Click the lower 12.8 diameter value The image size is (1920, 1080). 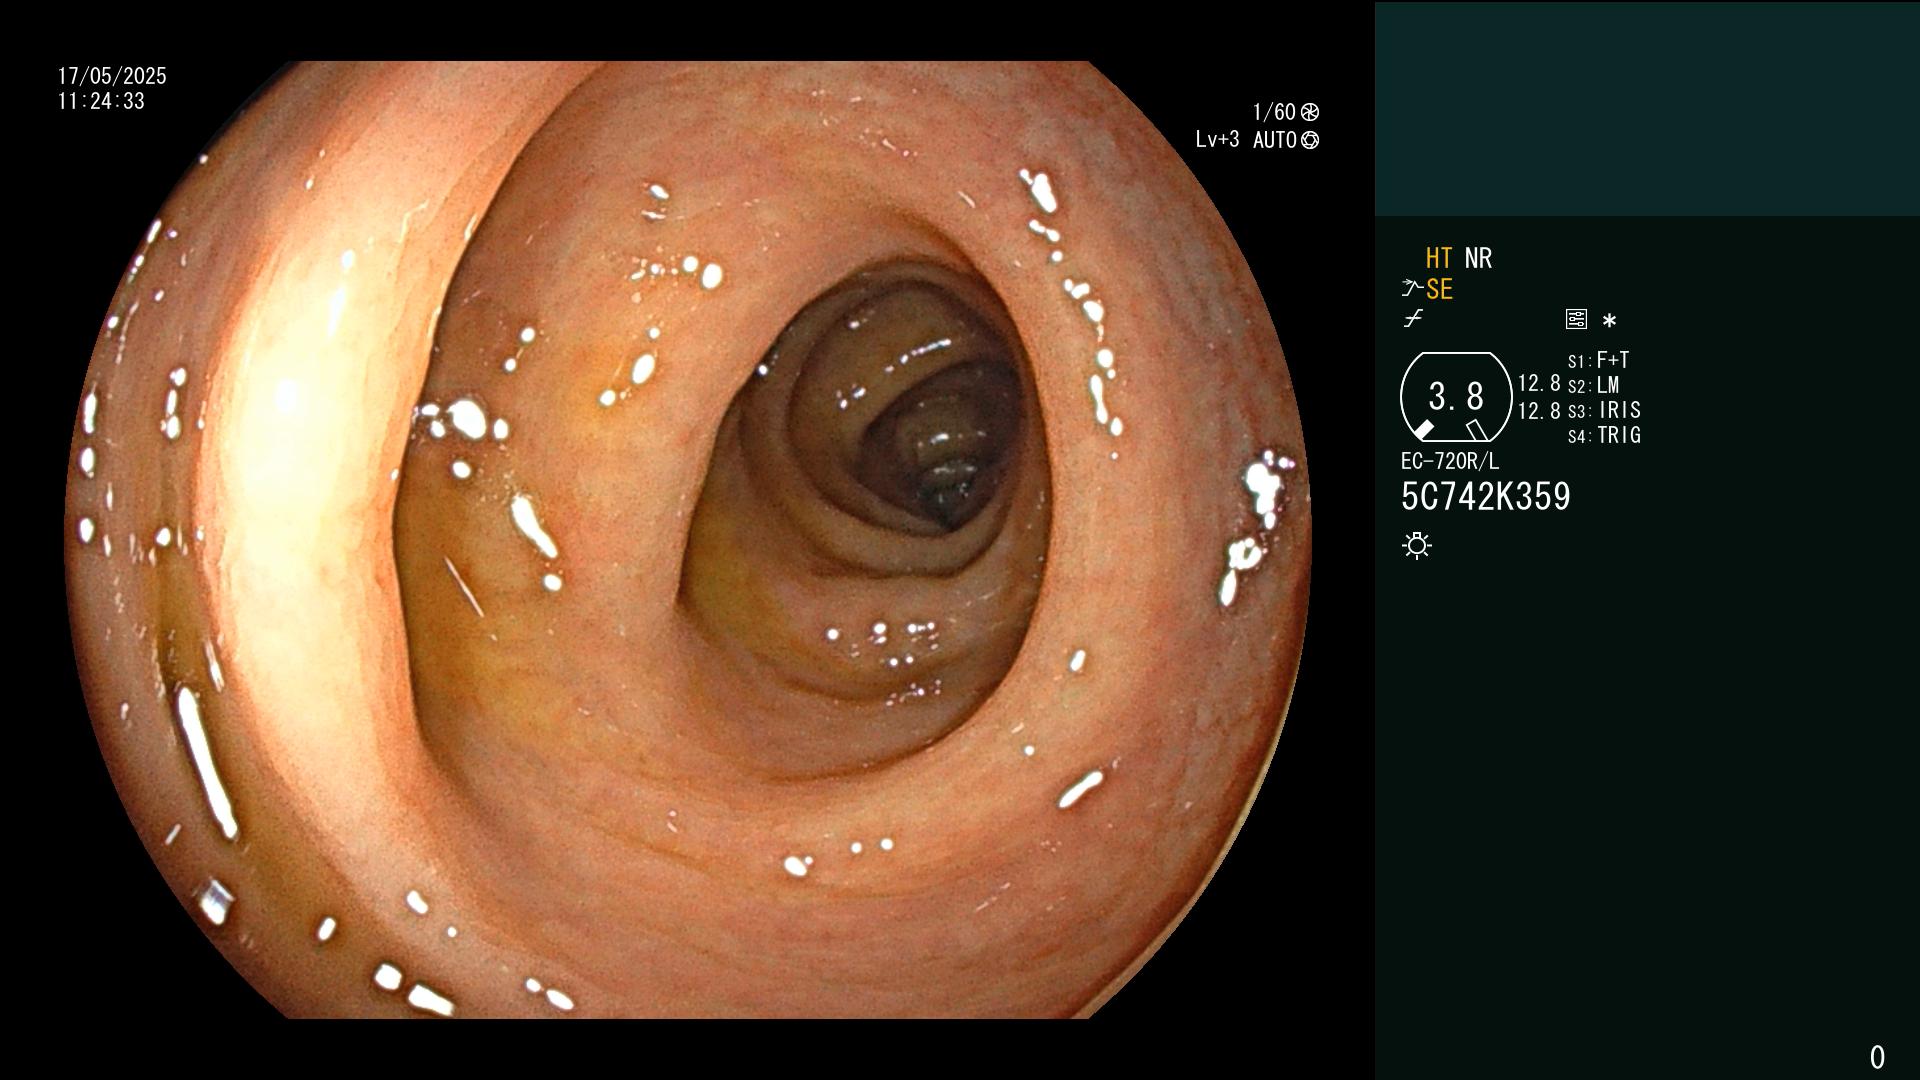(1539, 410)
